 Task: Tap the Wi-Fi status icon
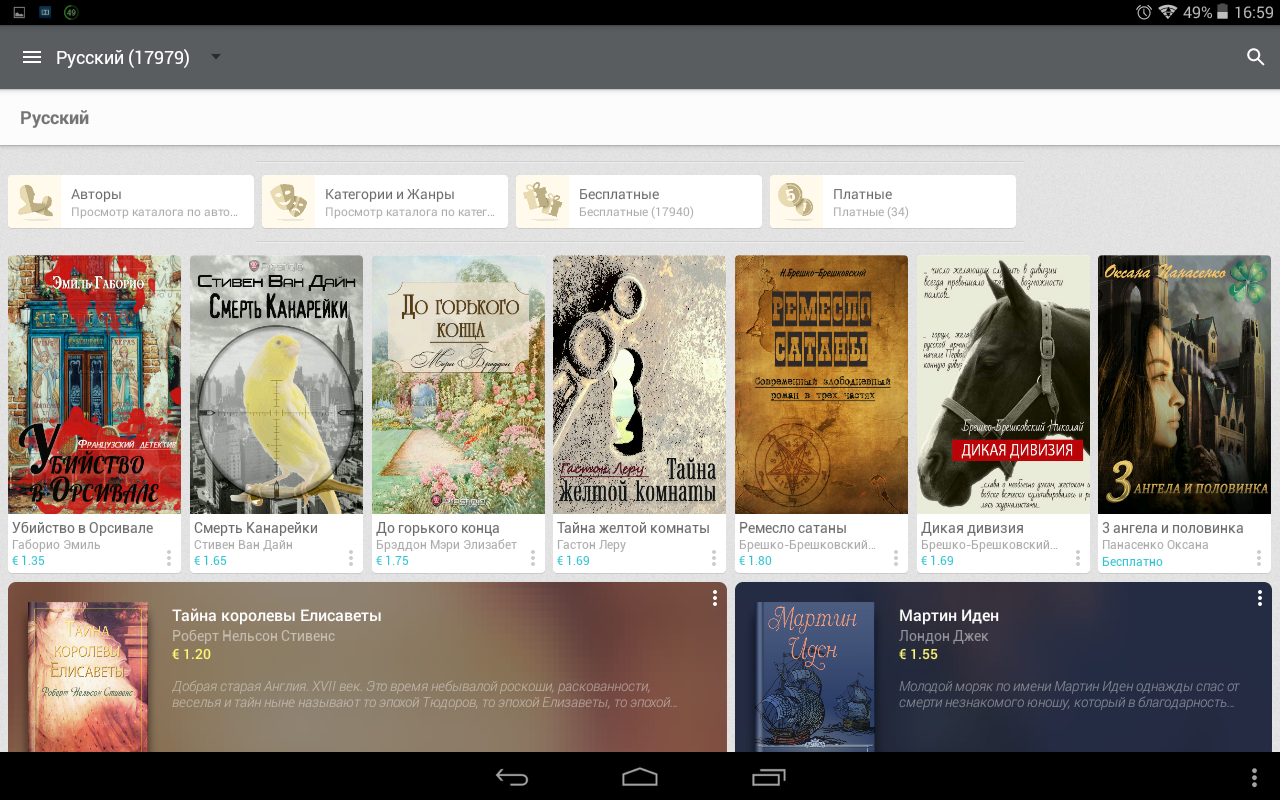[1168, 12]
